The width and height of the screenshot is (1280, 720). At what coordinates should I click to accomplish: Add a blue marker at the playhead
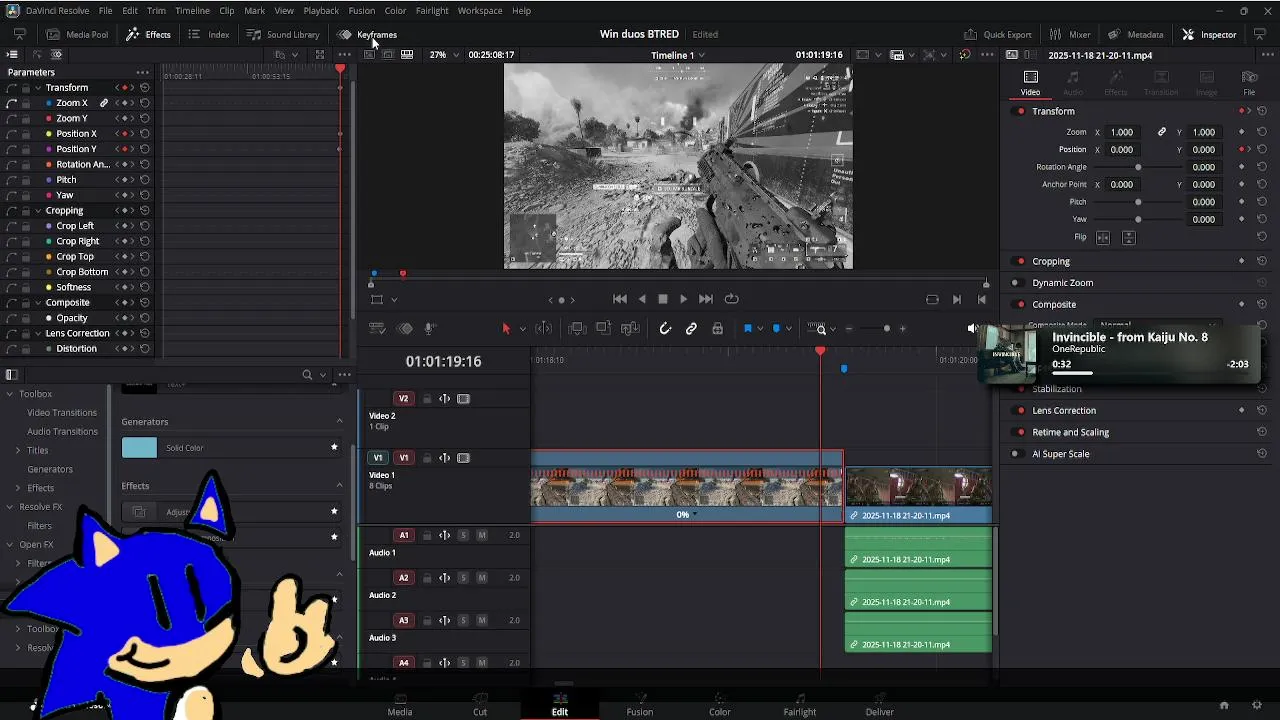click(x=776, y=328)
